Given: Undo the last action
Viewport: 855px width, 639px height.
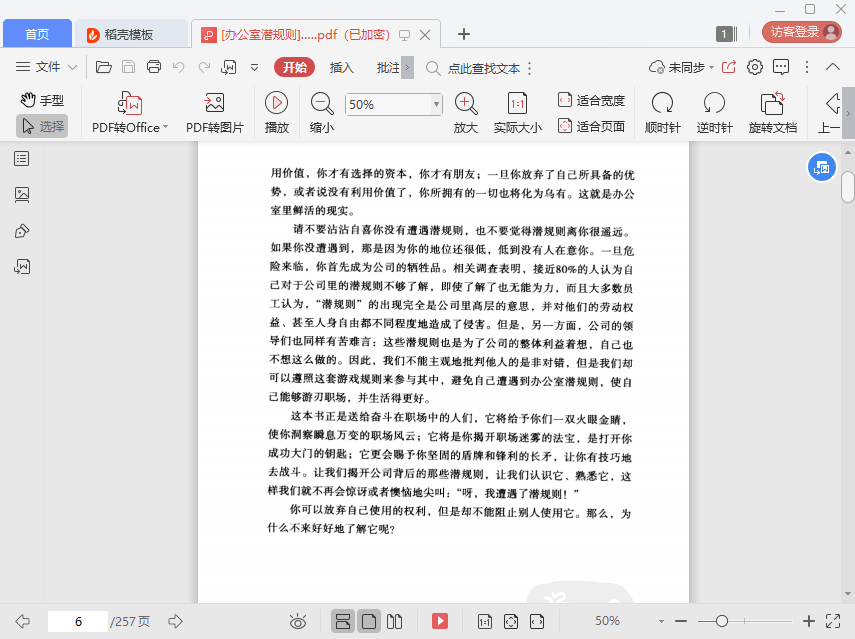Looking at the screenshot, I should [178, 67].
